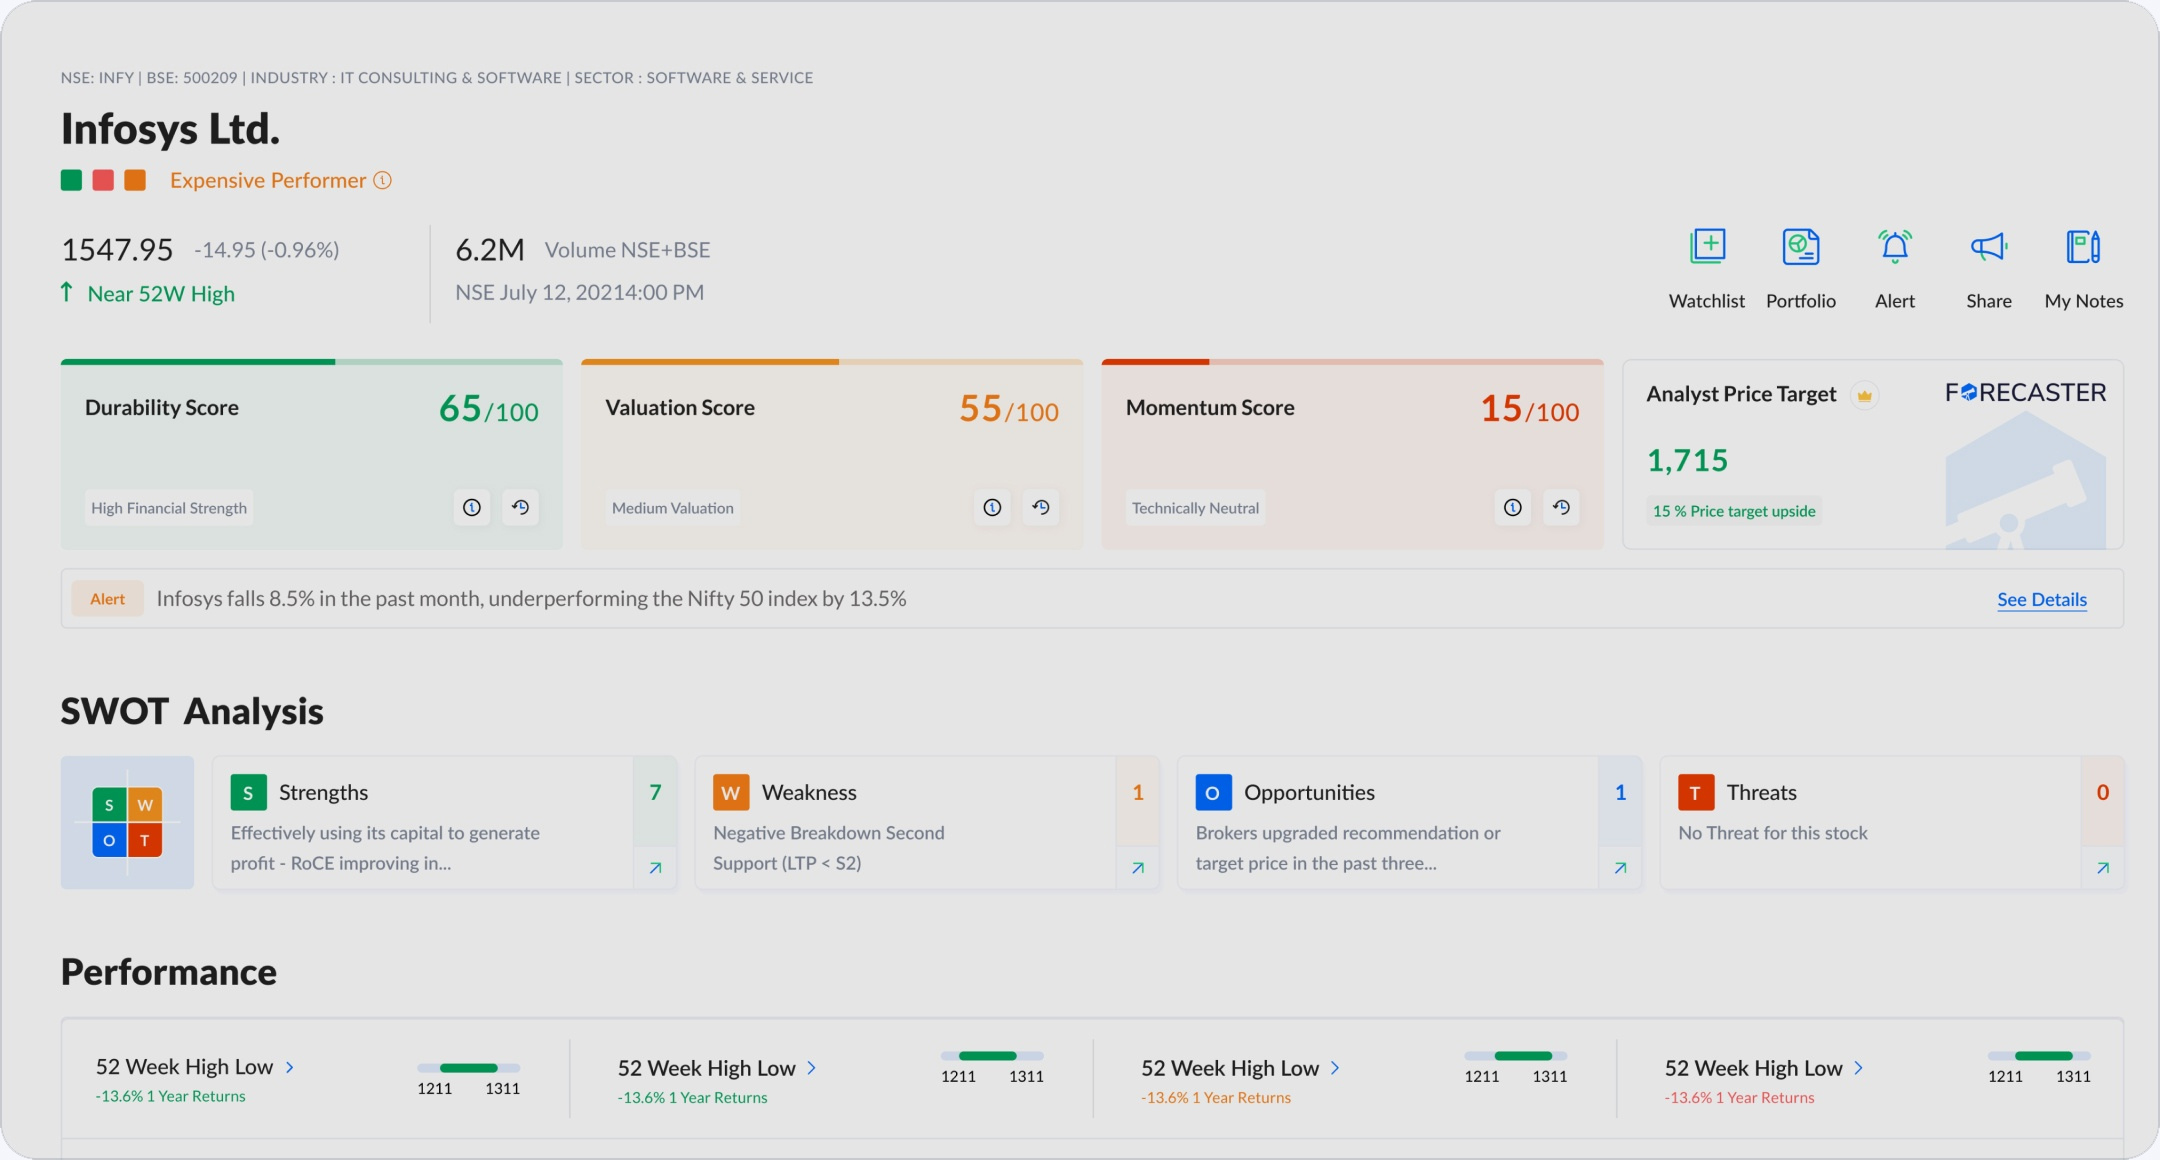
Task: Click info icon on Durability Score card
Action: point(472,508)
